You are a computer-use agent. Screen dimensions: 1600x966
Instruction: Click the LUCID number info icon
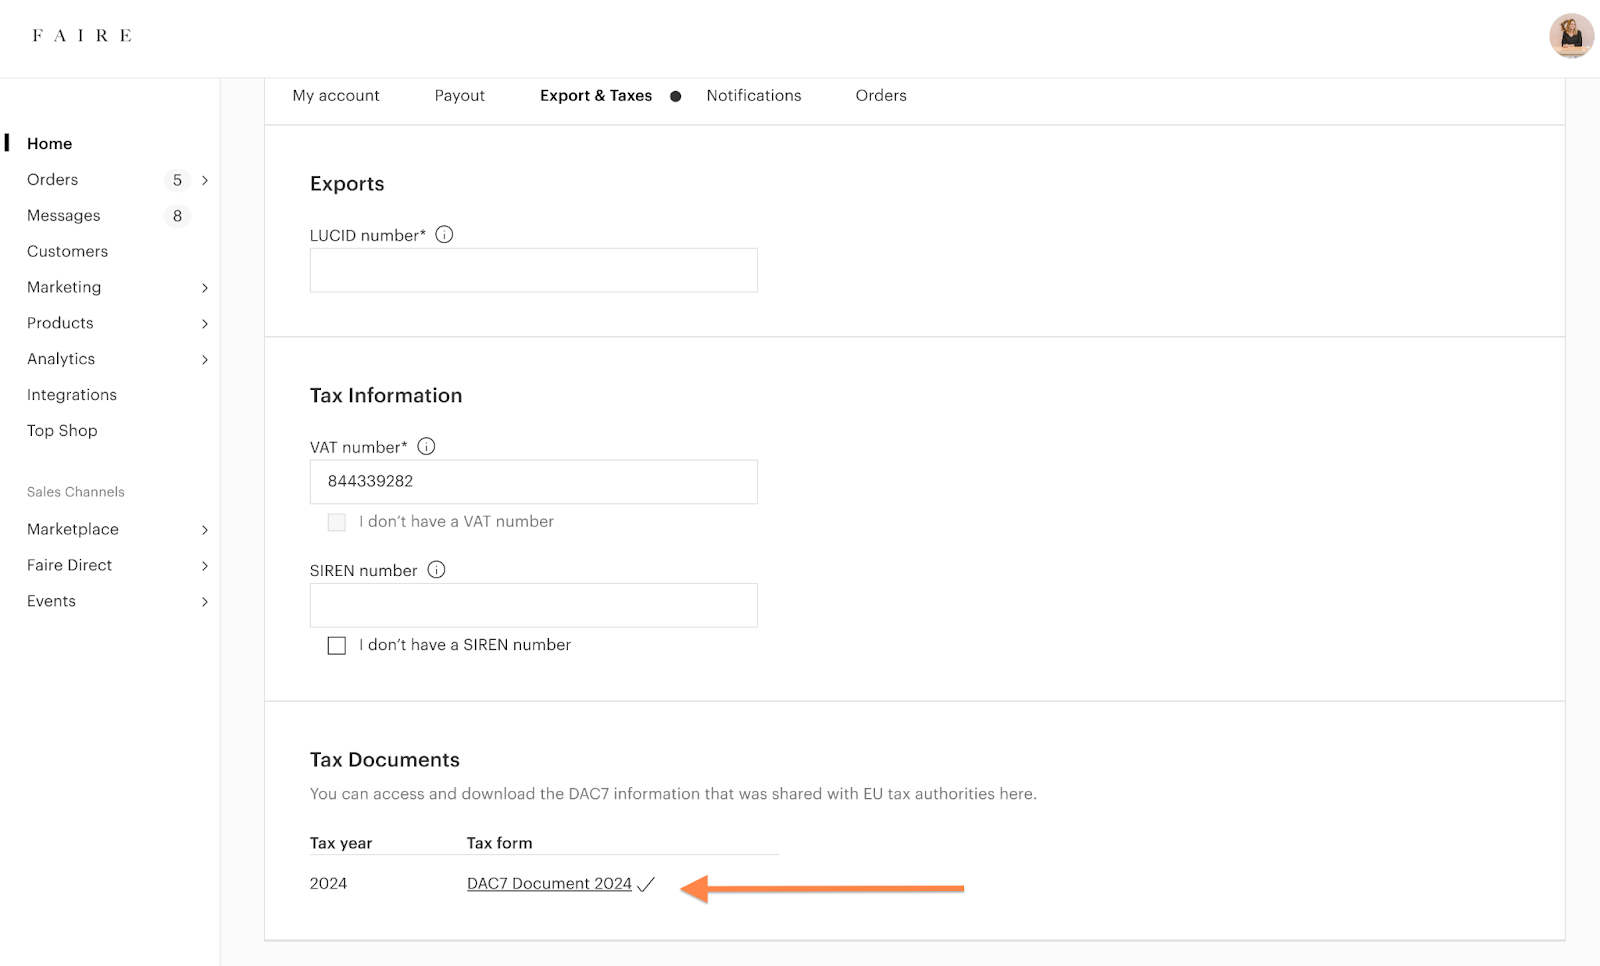(445, 235)
